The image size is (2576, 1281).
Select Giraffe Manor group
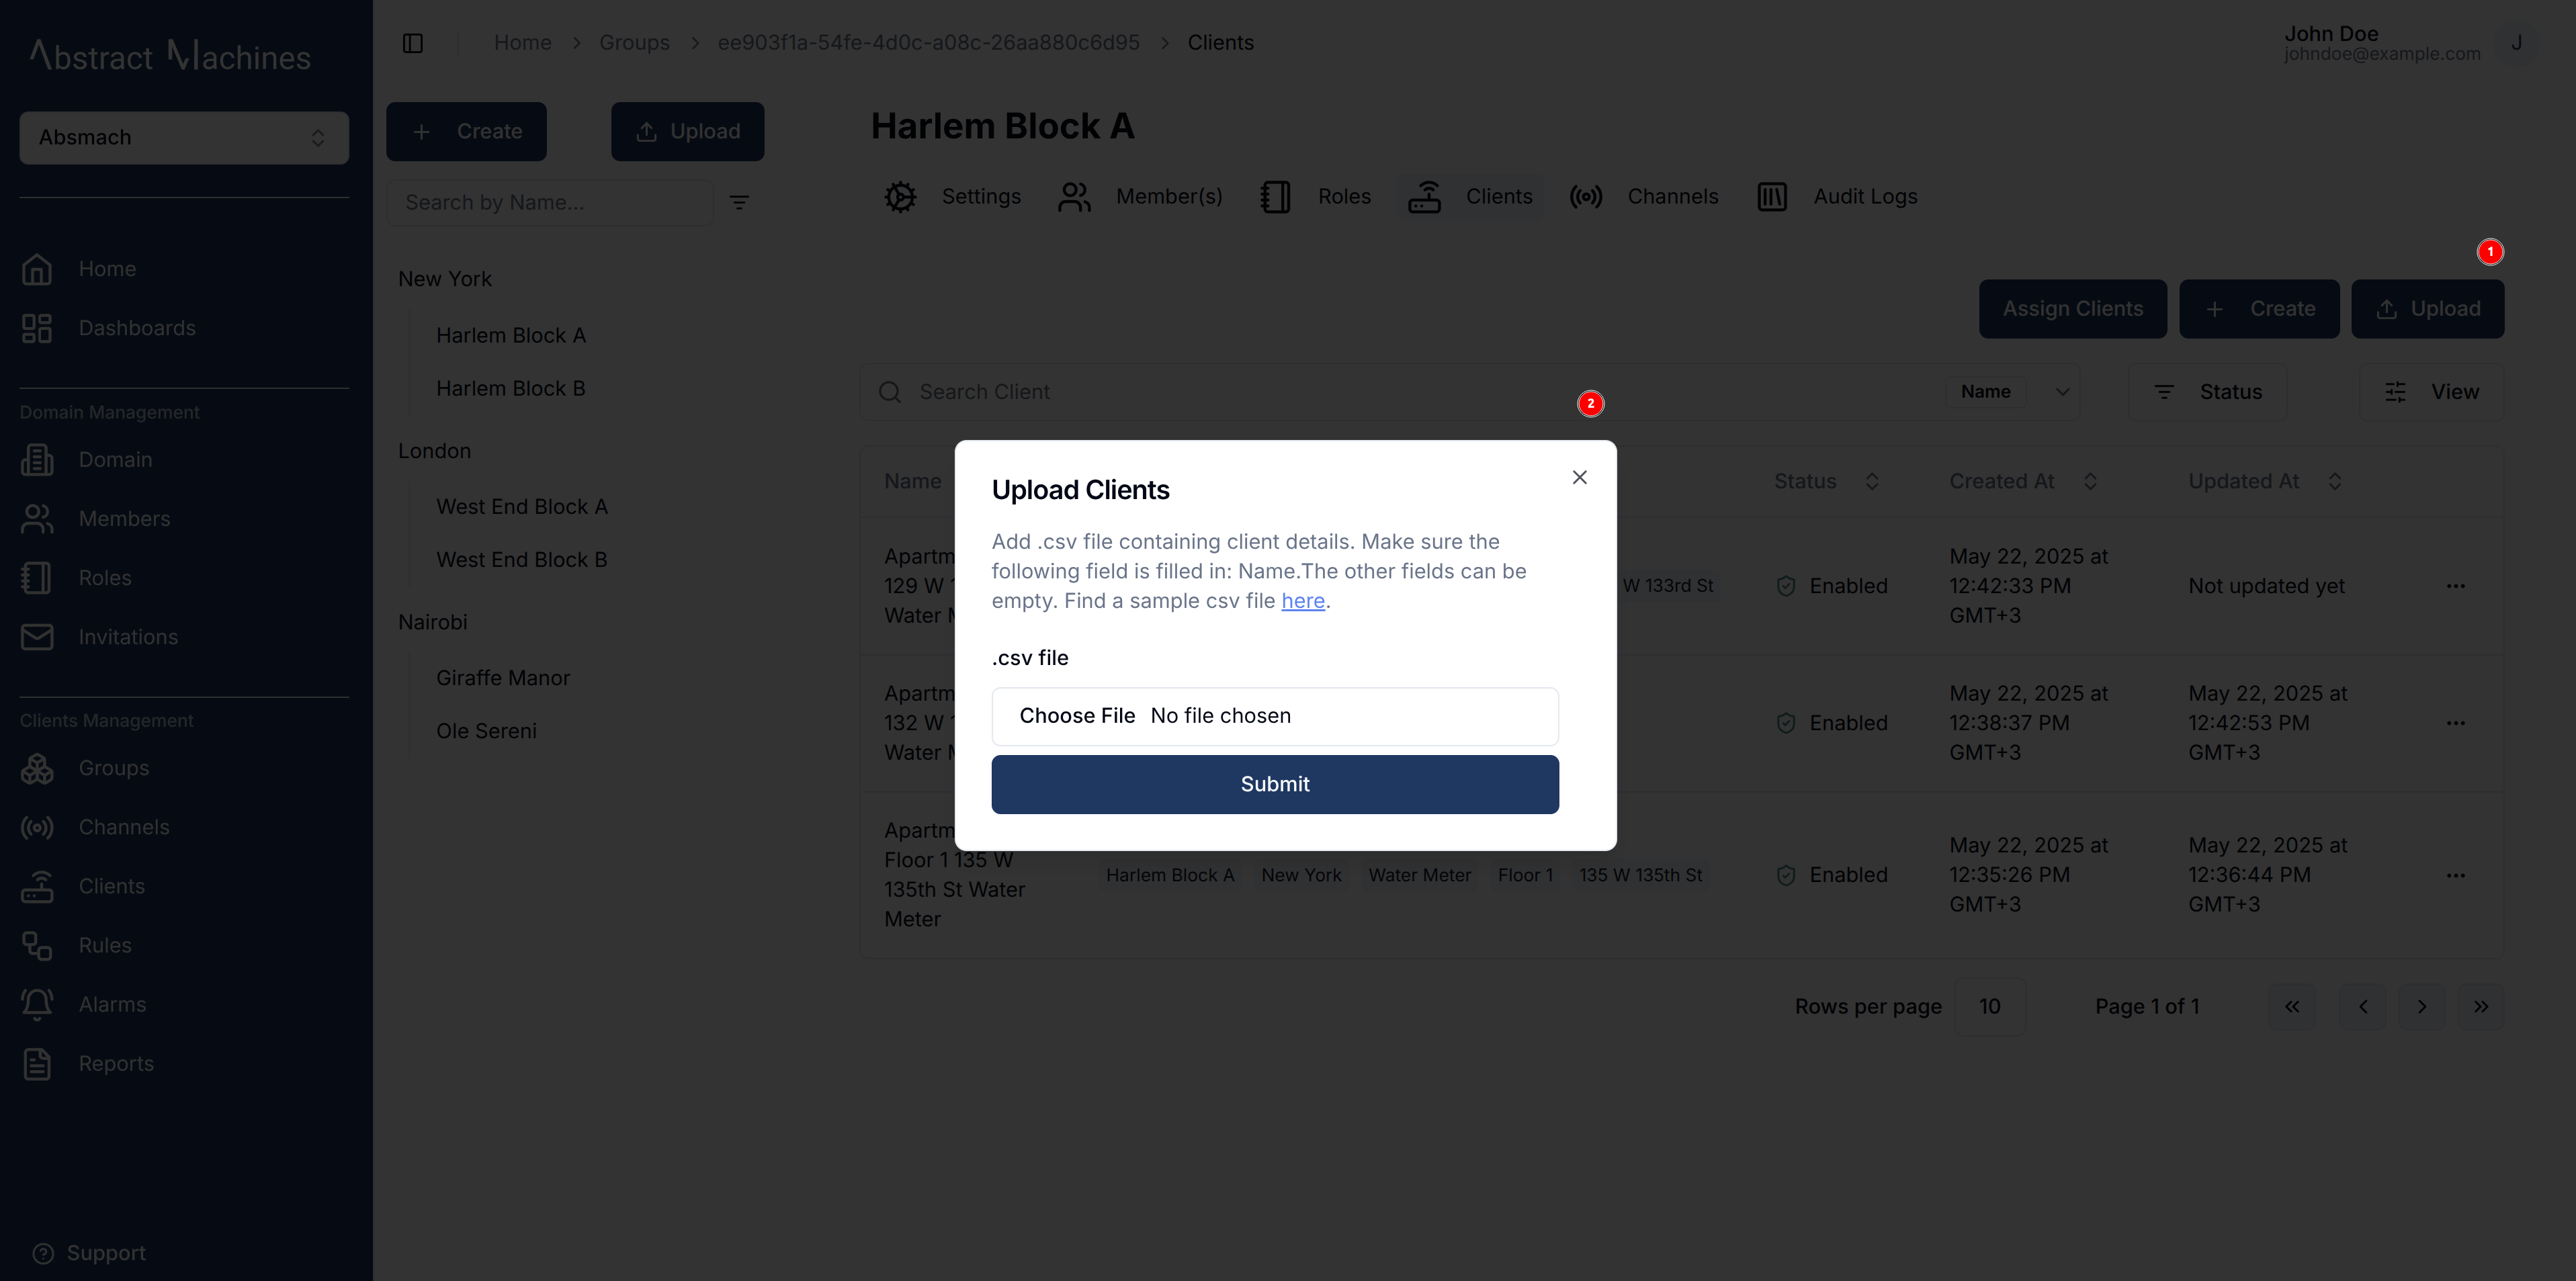[503, 678]
